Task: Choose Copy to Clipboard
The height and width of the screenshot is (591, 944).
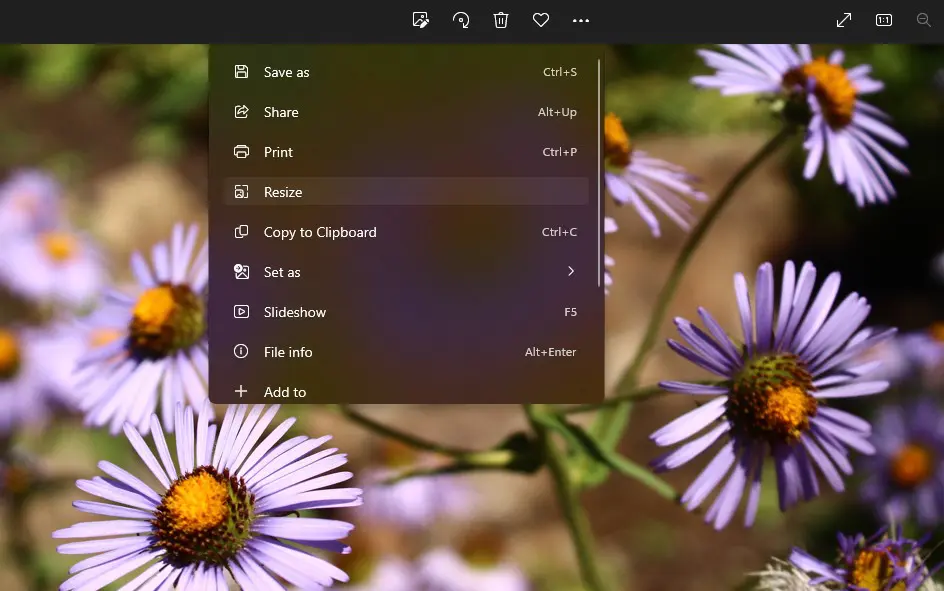Action: [320, 232]
